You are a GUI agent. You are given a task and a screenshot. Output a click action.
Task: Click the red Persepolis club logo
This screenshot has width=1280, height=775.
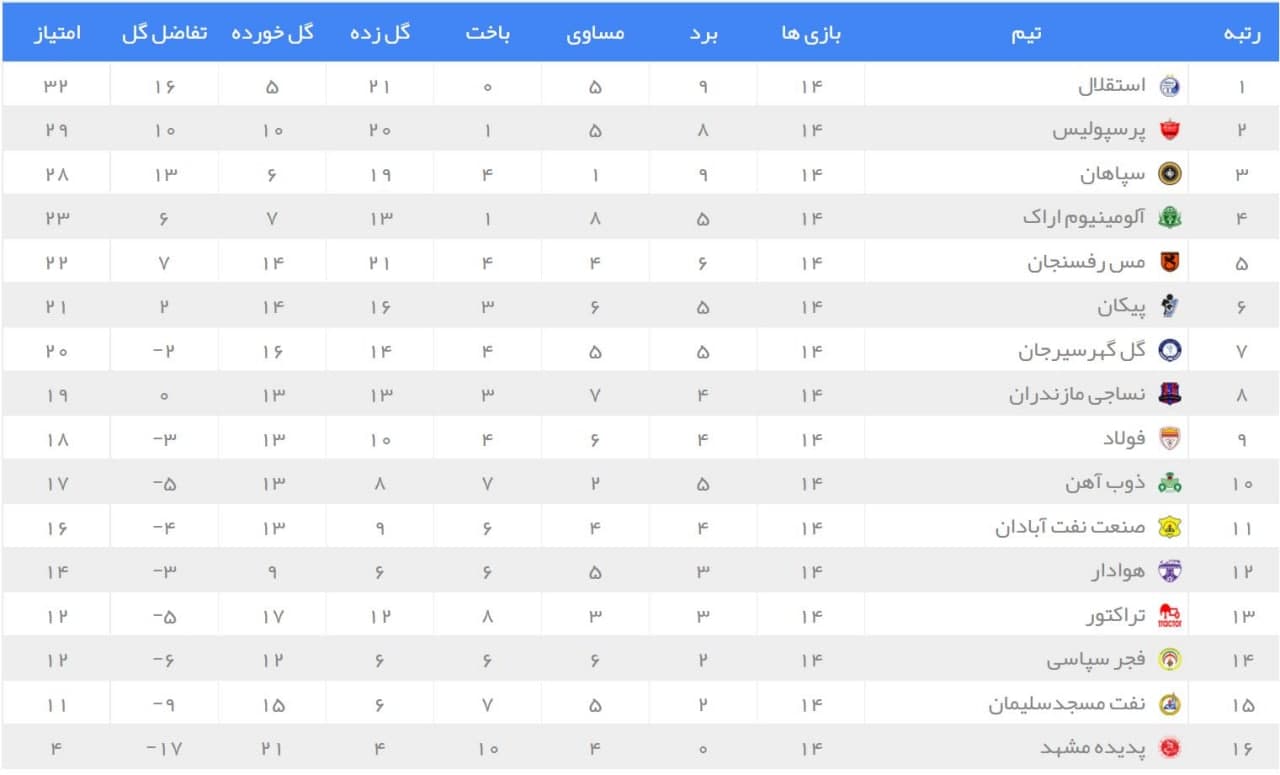pos(1169,130)
